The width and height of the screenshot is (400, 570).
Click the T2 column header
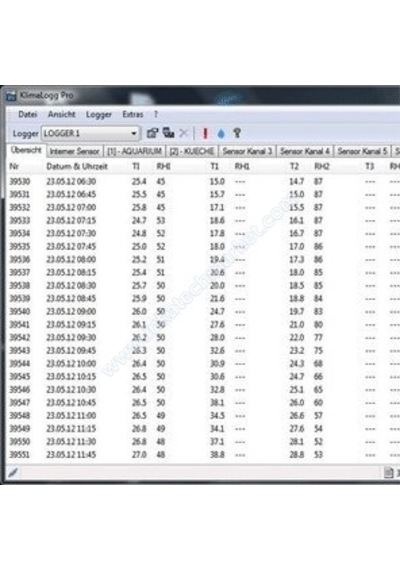coord(294,166)
